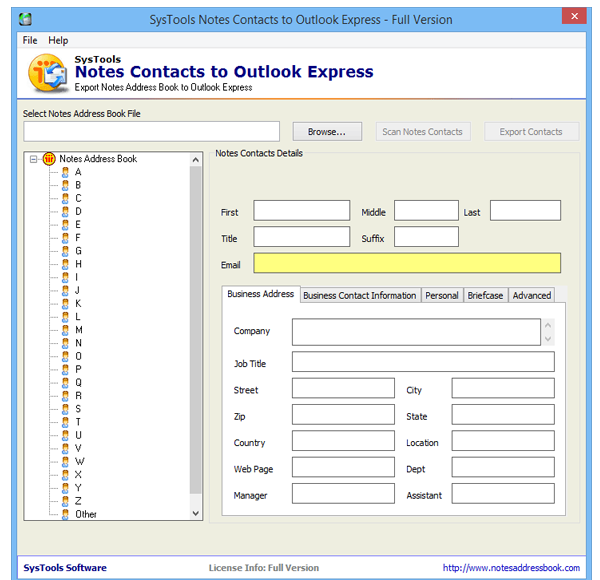Click the Street input field
This screenshot has width=600, height=580.
coord(343,388)
